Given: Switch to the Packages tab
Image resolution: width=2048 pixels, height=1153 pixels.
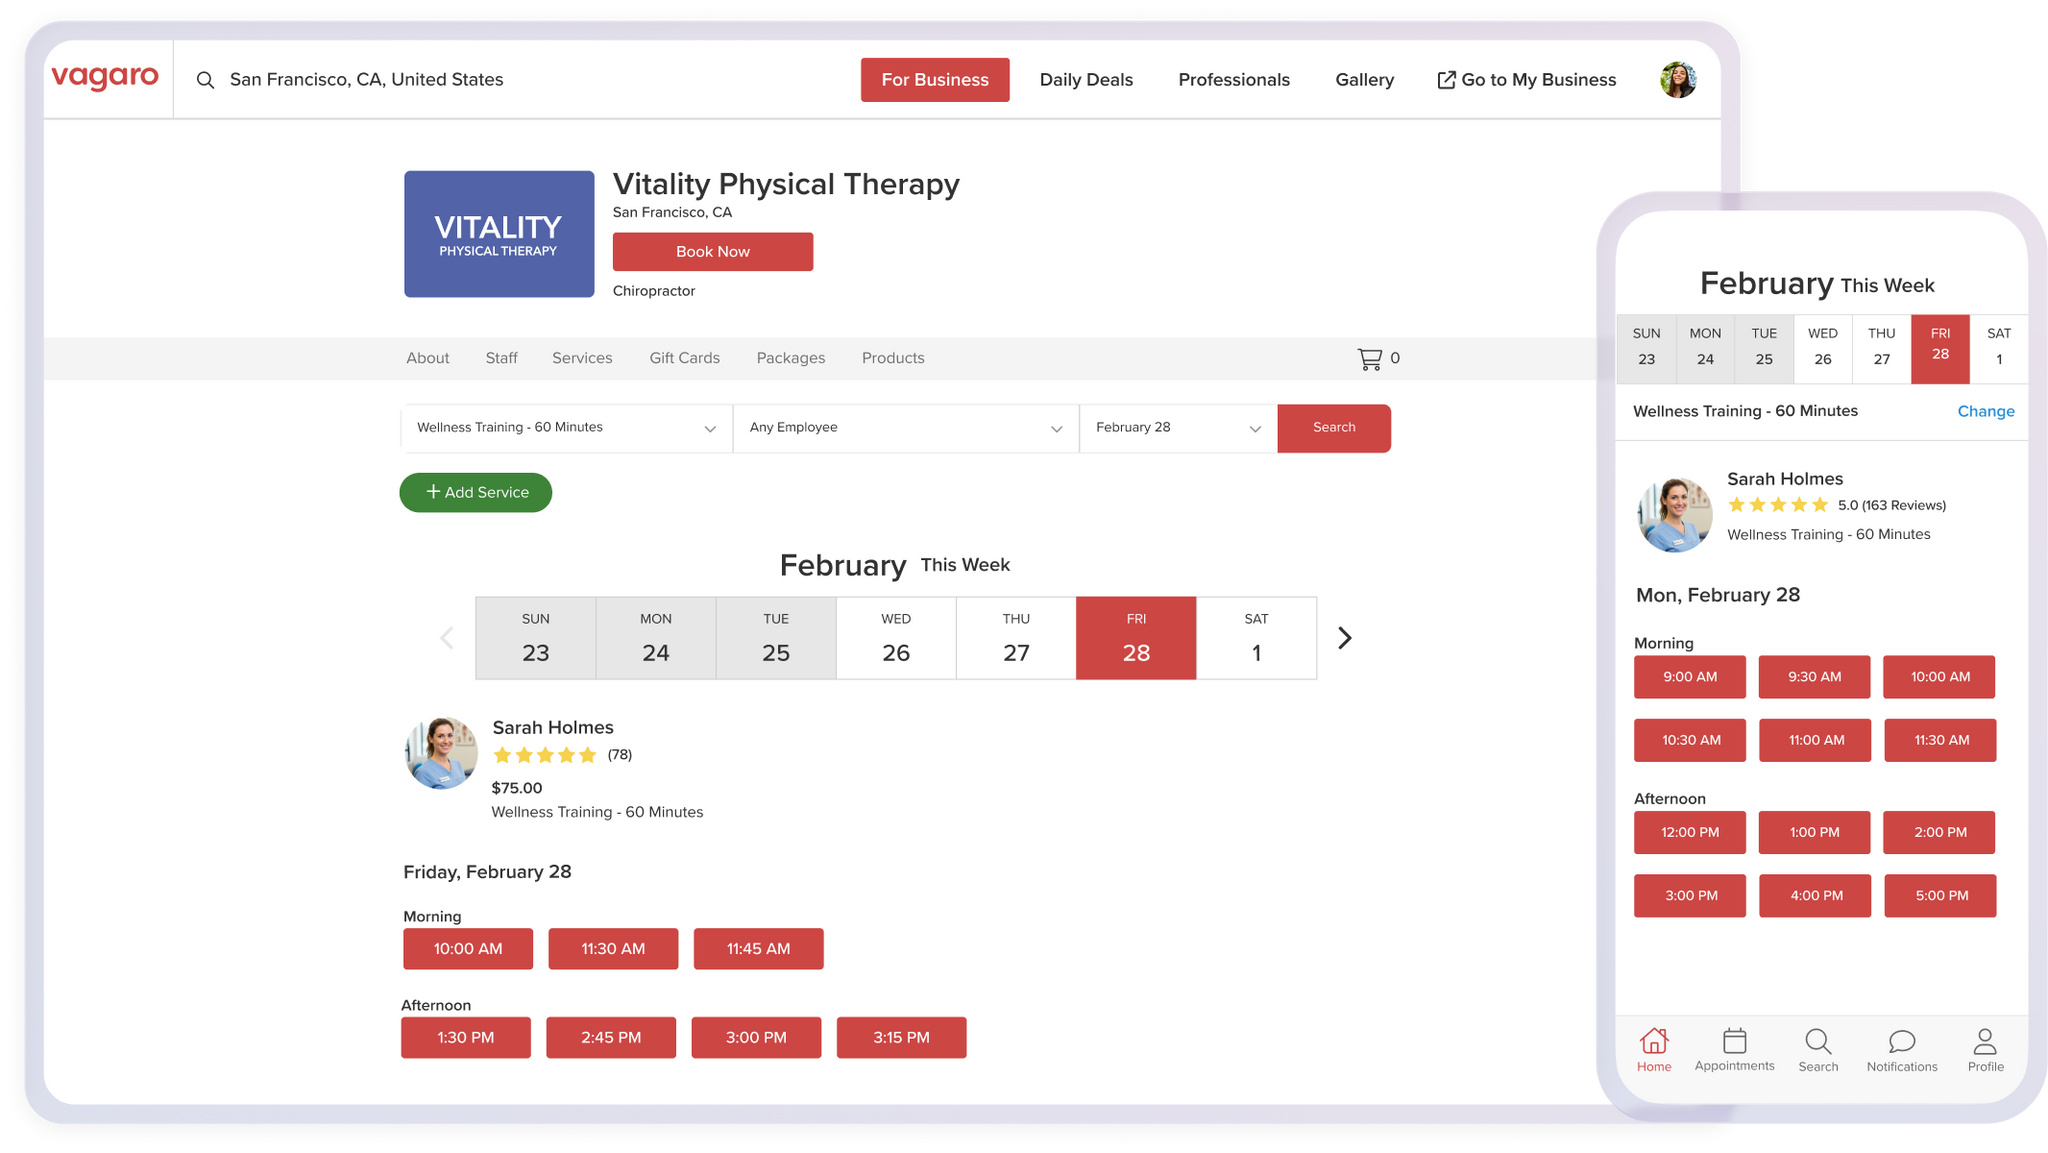Looking at the screenshot, I should tap(791, 358).
